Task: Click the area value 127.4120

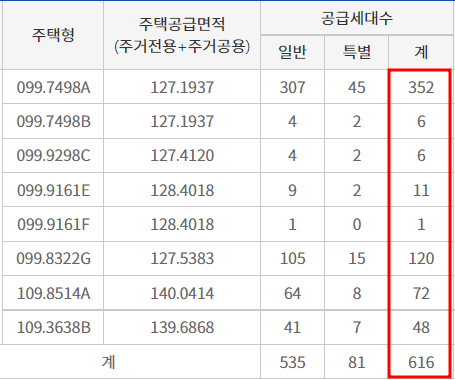Action: click(x=182, y=156)
